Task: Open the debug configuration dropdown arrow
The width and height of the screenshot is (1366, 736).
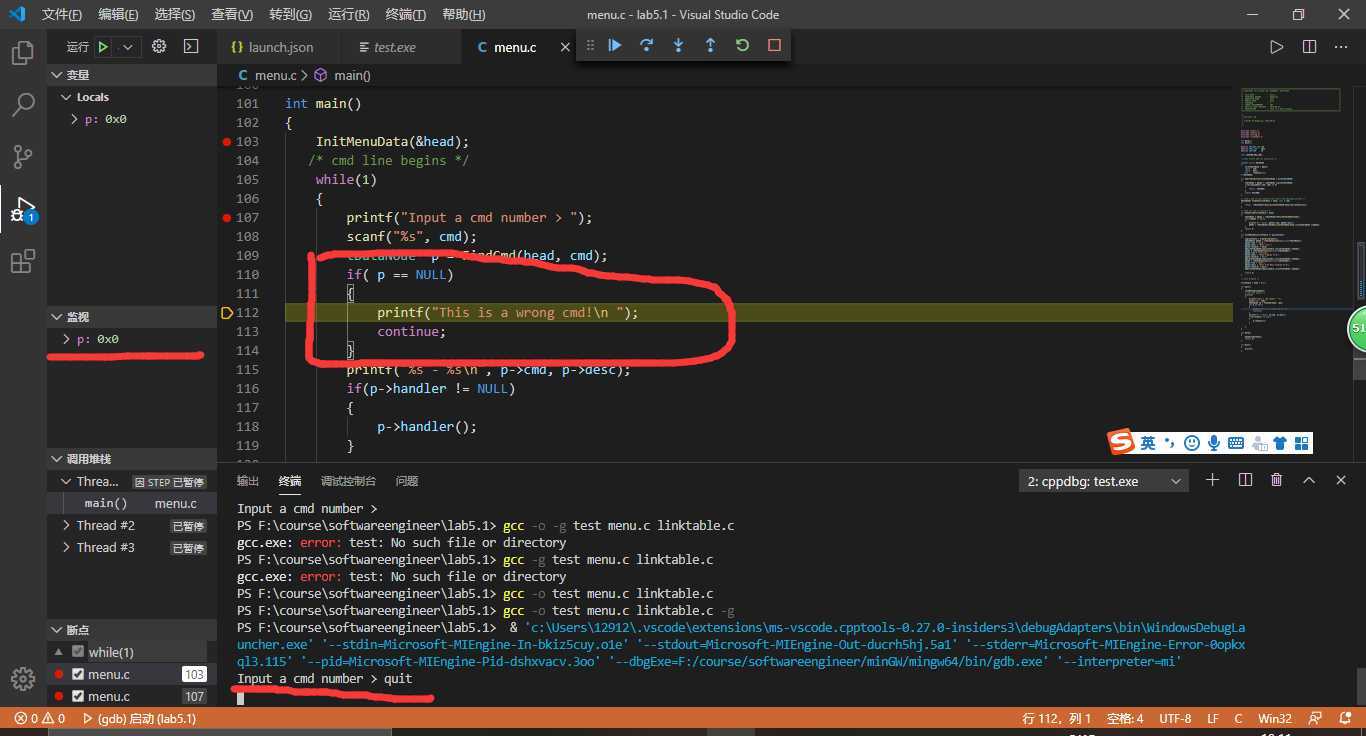Action: tap(128, 47)
